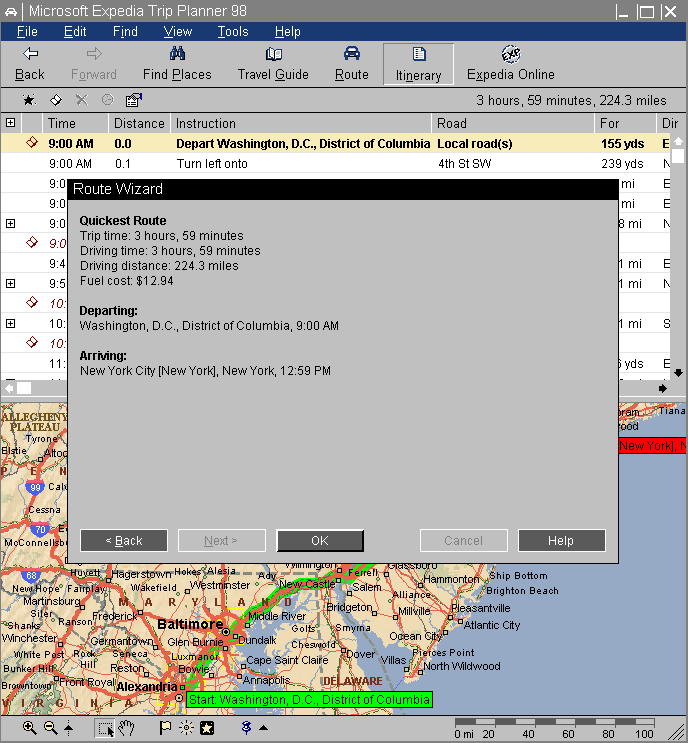Click the red diamond on the Depart row
This screenshot has height=743, width=688.
pyautogui.click(x=32, y=143)
